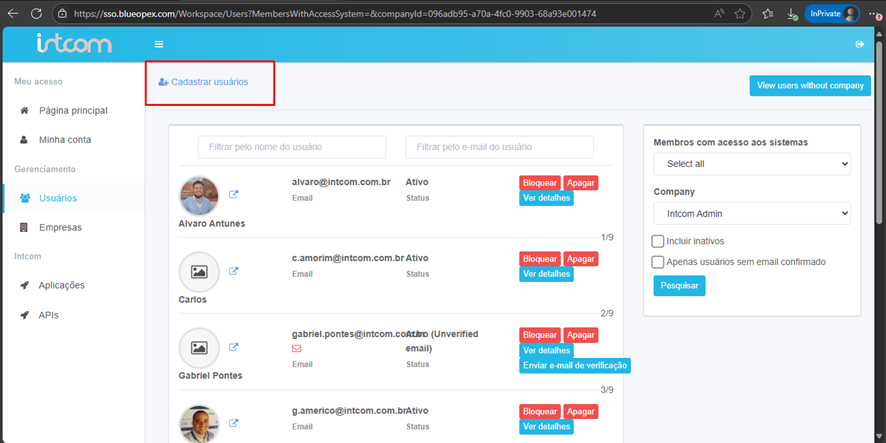Block the g.americo user

coord(540,411)
